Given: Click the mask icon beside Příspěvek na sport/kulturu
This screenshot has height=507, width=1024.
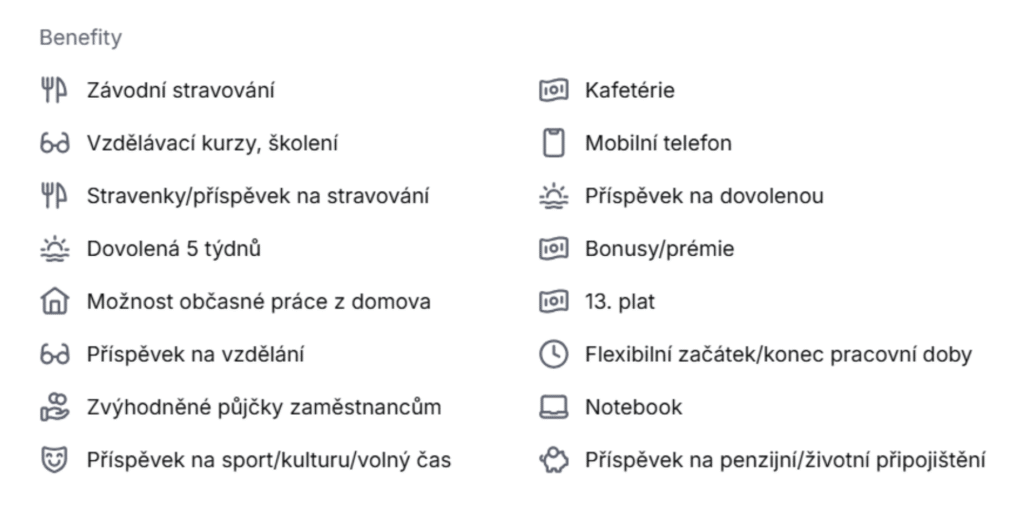Looking at the screenshot, I should click(53, 460).
